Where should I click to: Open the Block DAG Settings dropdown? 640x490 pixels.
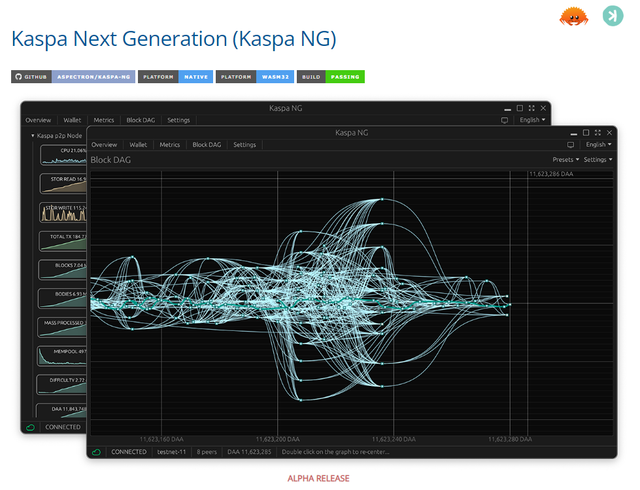(598, 160)
